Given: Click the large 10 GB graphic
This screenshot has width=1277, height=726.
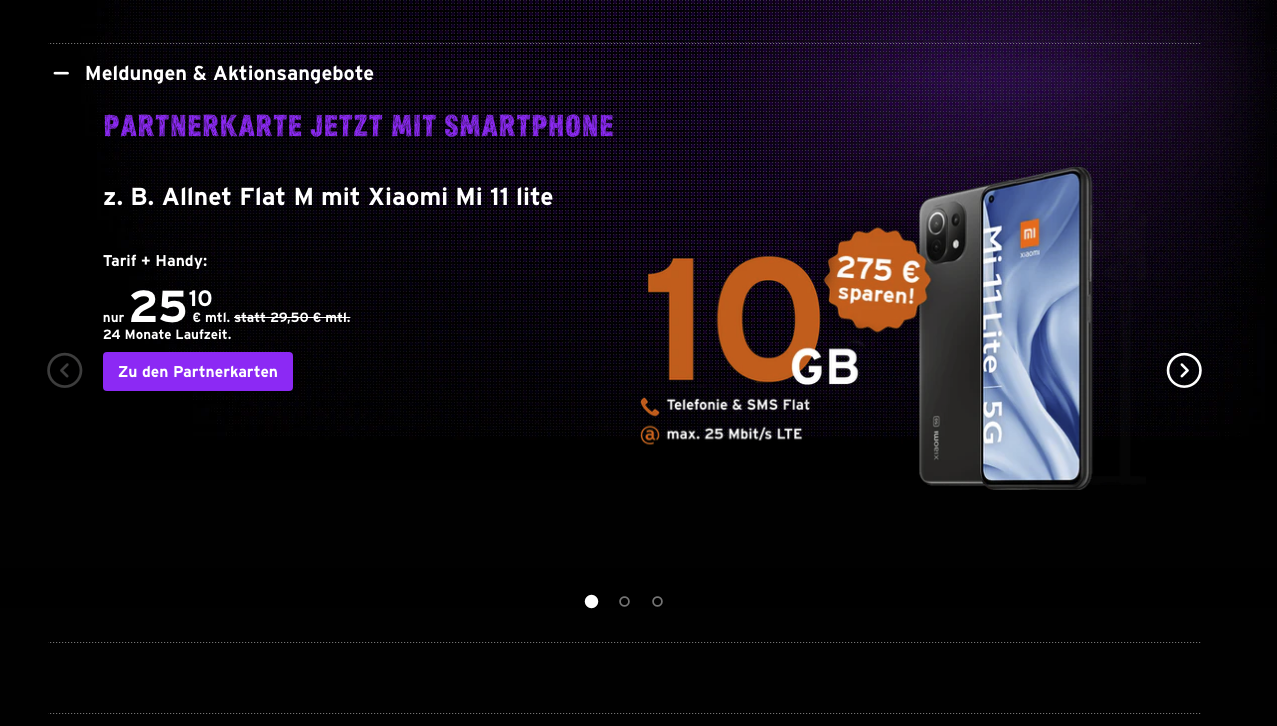Looking at the screenshot, I should click(752, 320).
